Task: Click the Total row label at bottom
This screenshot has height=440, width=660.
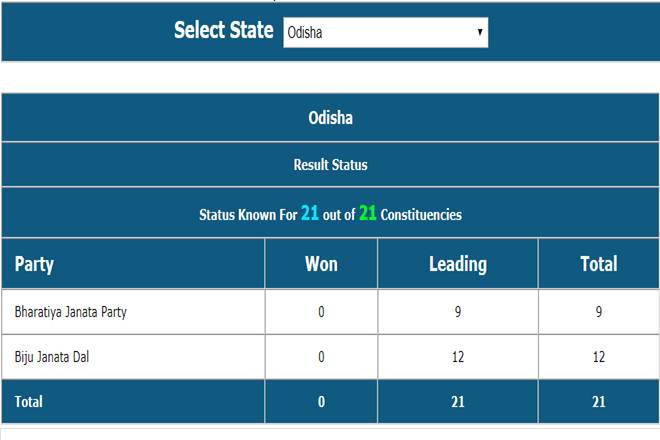Action: [28, 401]
